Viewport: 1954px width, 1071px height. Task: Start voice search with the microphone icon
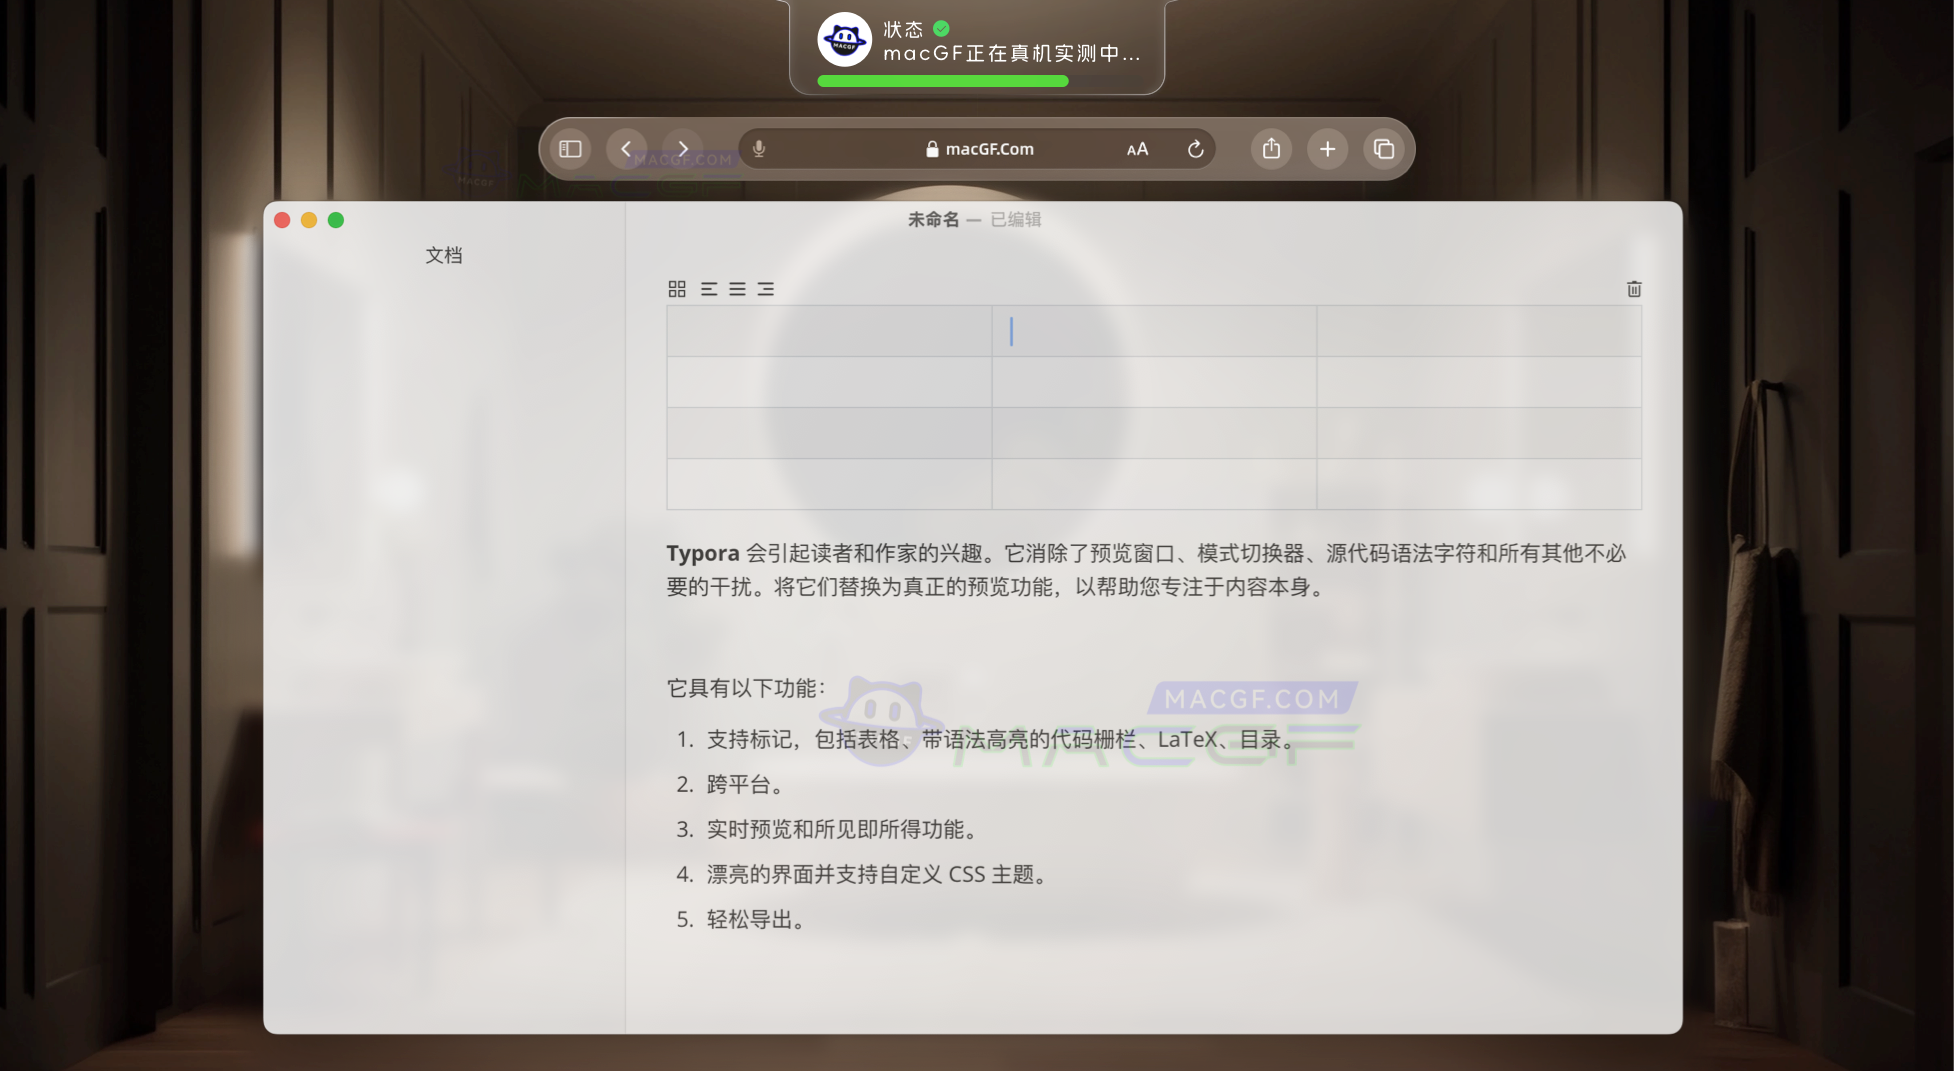[760, 148]
